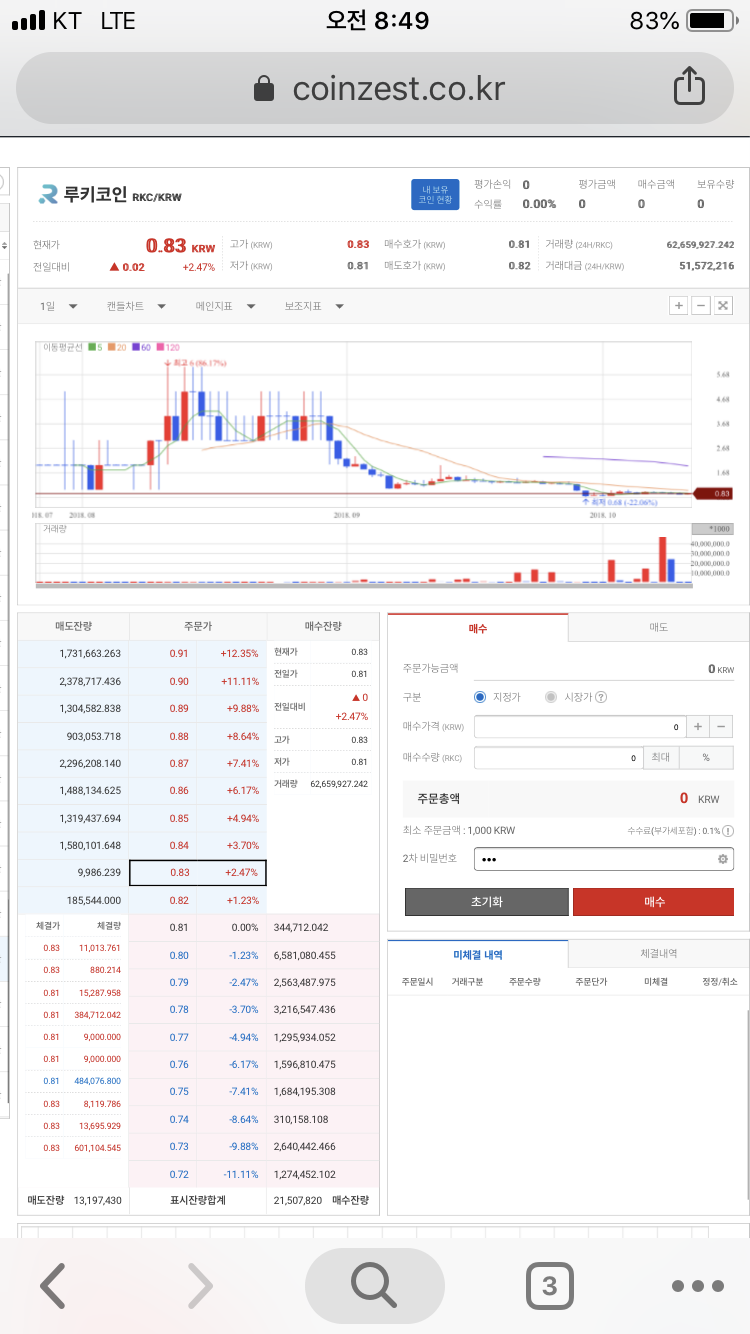Select the 시장가 radio button
750x1334 pixels.
(551, 697)
